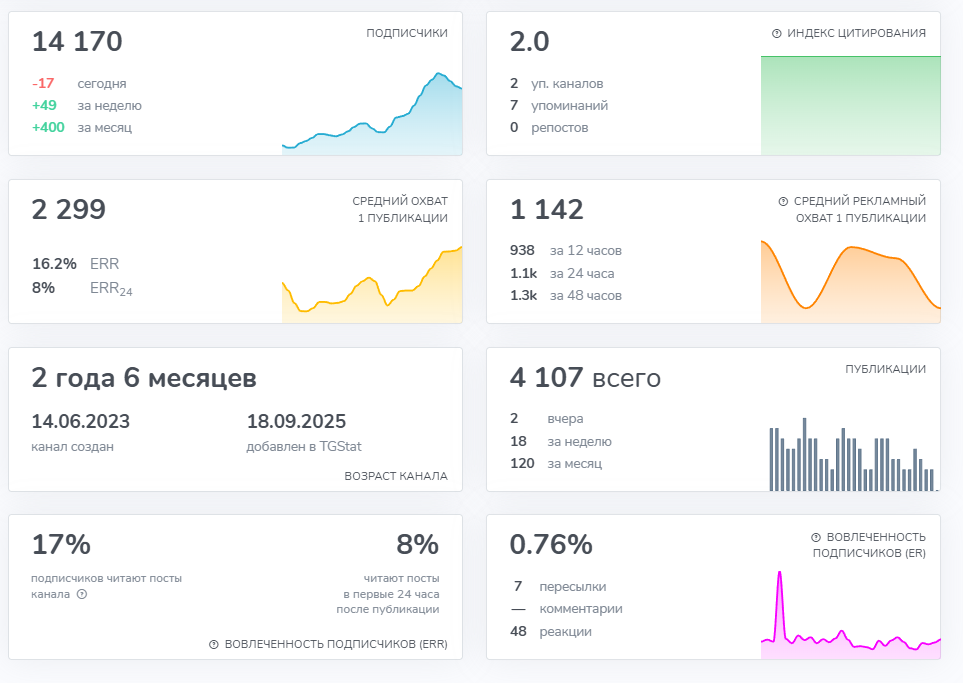
Task: Click question icon by ВОВЛЕЧЕННОСТЬ ПОДПИСЧИКОВ (ERR)
Action: tap(214, 645)
